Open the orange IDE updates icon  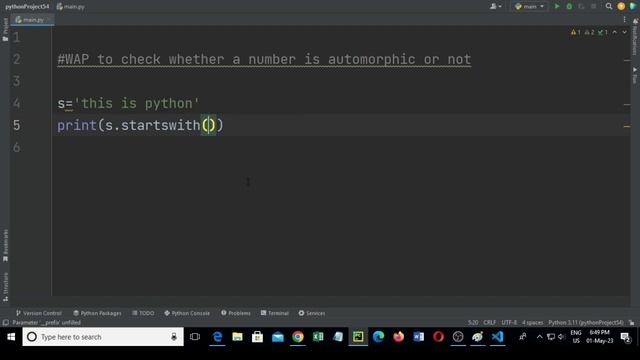point(621,6)
